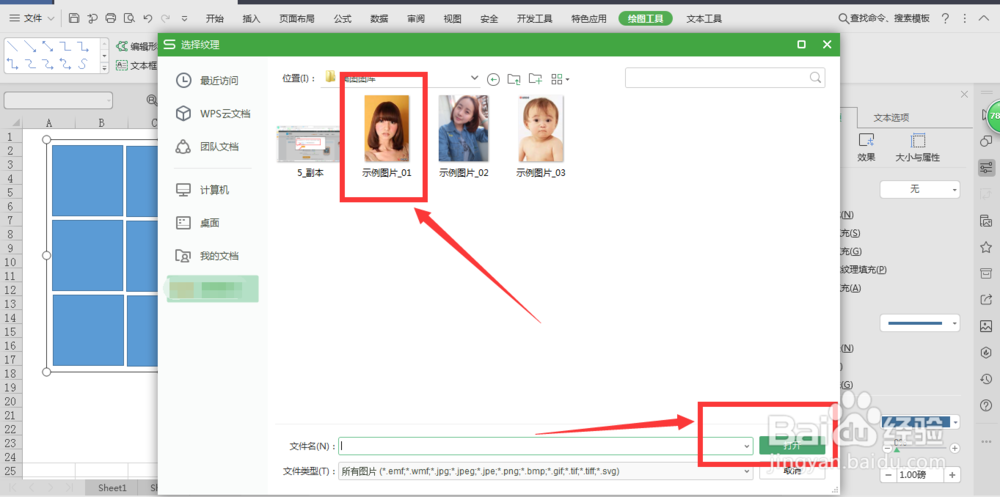Click the Print icon in quick toolbar
Viewport: 1000px width, 497px height.
coord(111,19)
